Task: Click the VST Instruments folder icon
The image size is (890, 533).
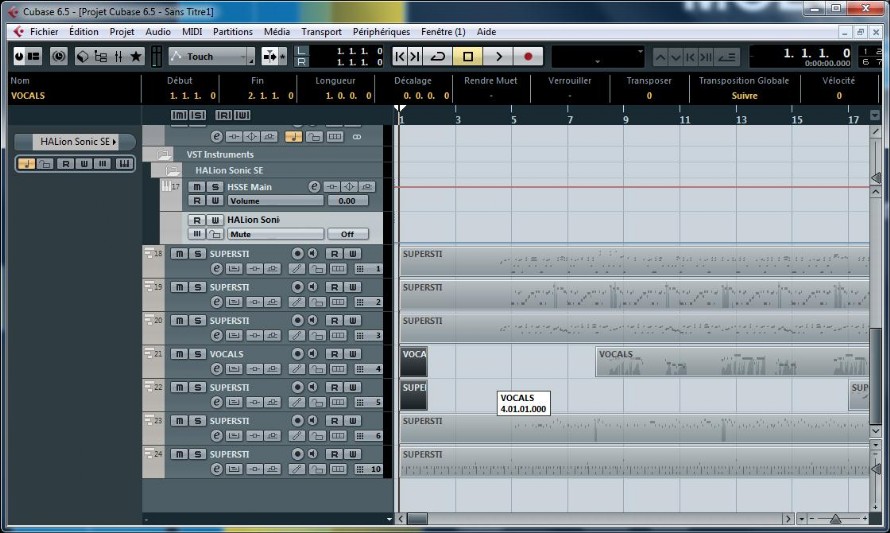Action: tap(163, 154)
